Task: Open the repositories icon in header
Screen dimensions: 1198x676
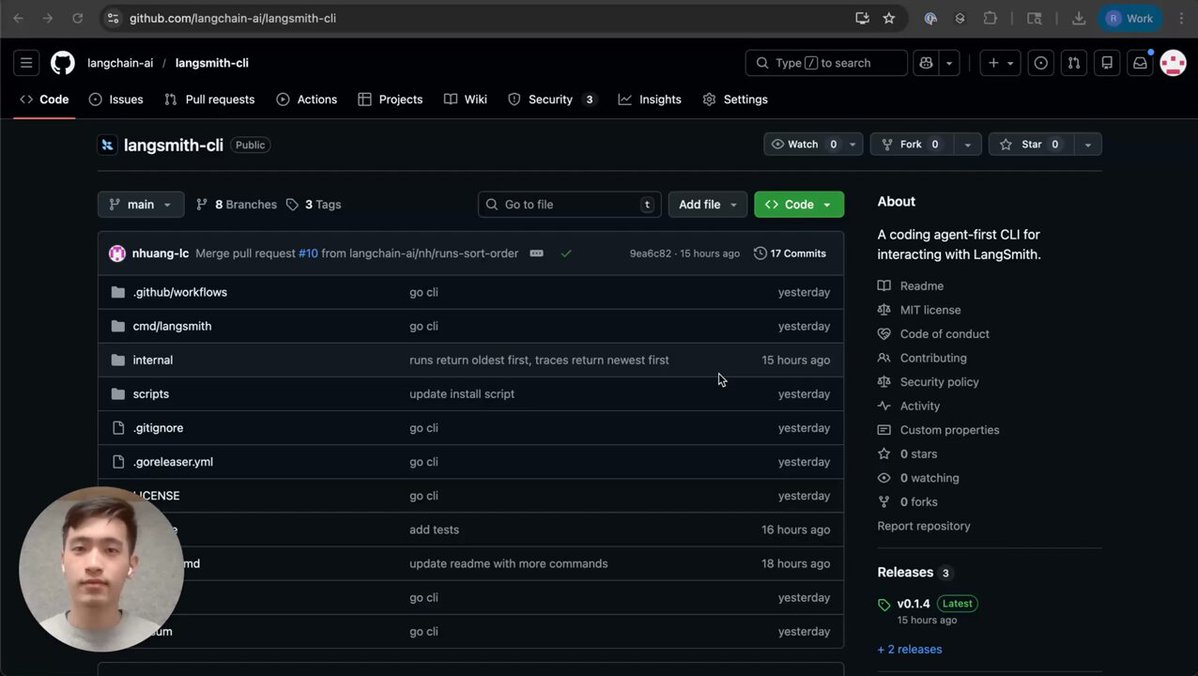Action: pos(1106,63)
